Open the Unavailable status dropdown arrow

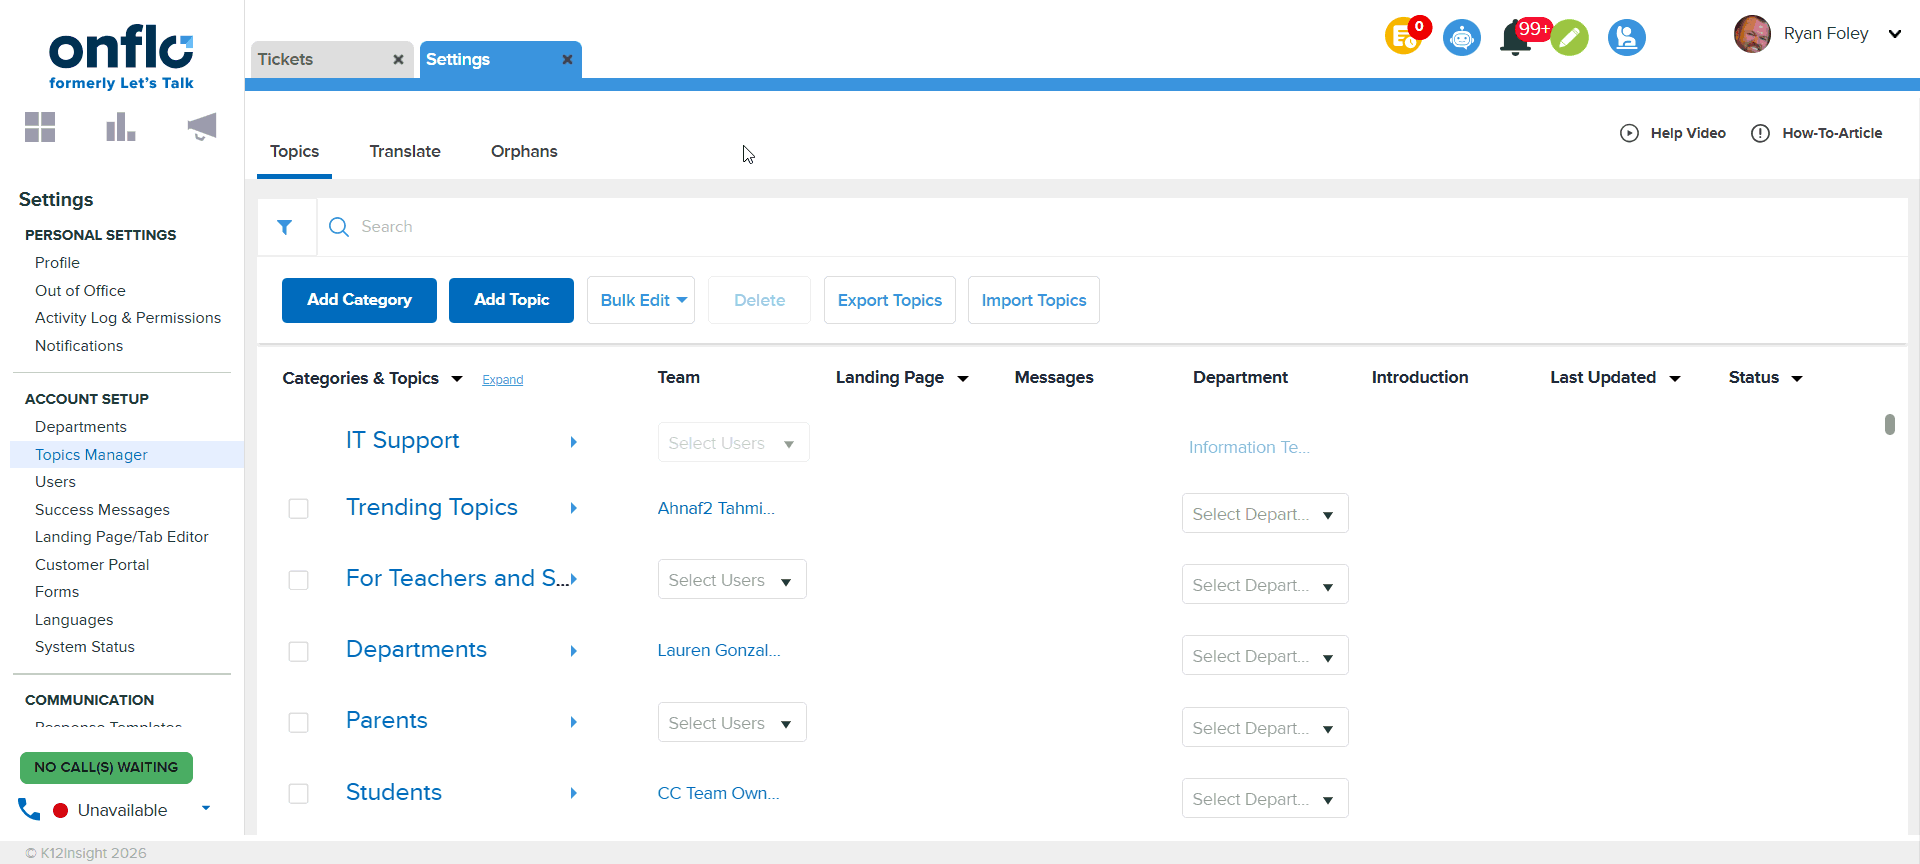pos(206,808)
